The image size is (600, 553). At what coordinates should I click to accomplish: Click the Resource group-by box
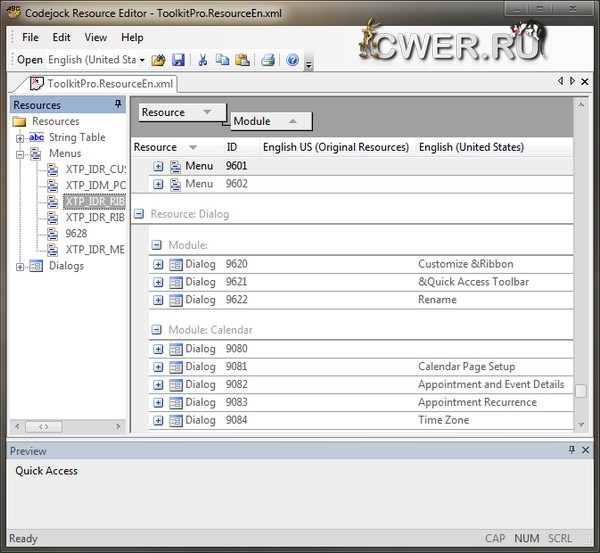point(183,112)
